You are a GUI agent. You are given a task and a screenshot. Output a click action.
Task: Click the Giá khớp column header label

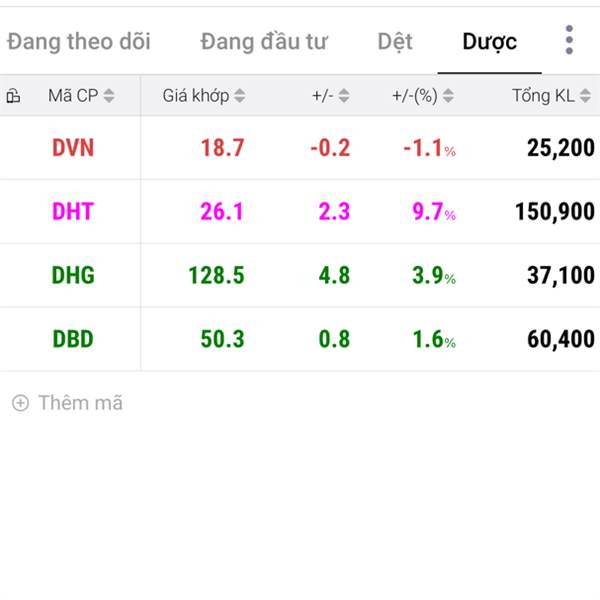click(196, 96)
